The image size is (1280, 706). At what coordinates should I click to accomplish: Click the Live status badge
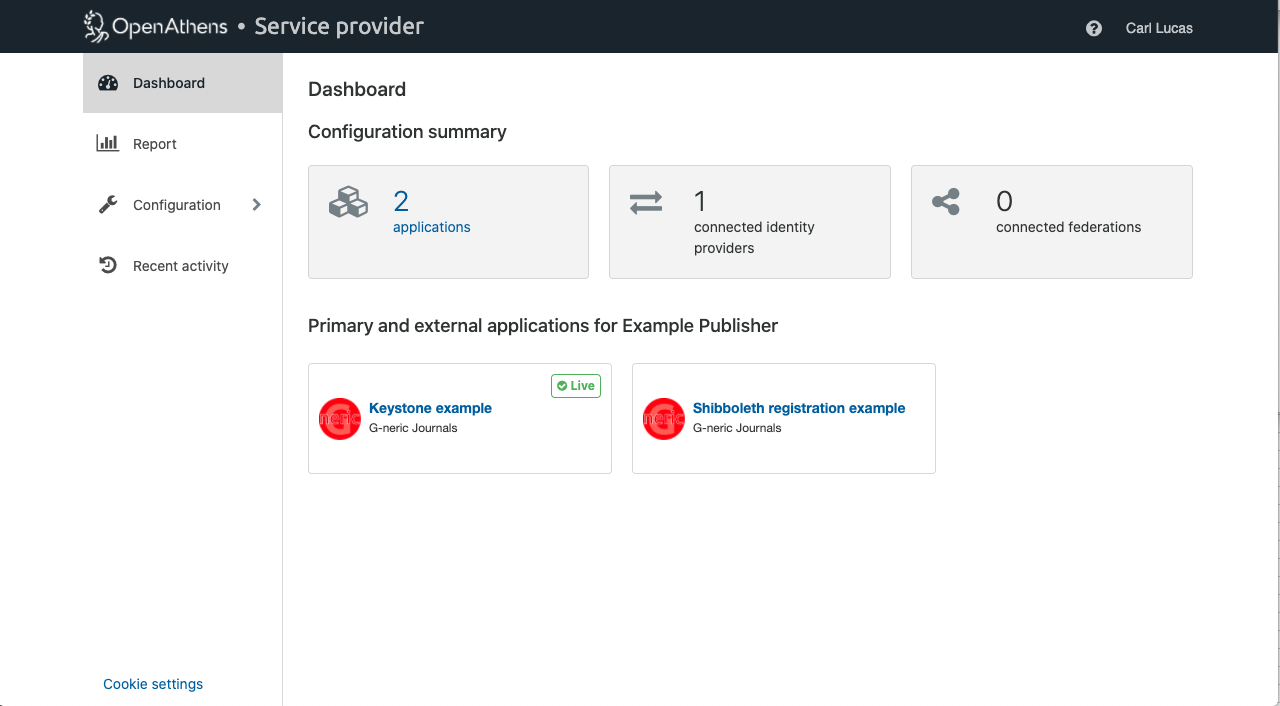576,386
